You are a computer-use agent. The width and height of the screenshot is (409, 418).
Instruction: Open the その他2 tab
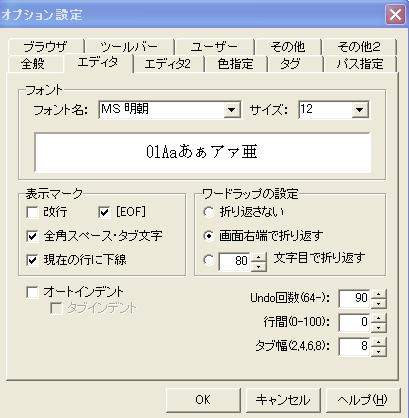(359, 47)
